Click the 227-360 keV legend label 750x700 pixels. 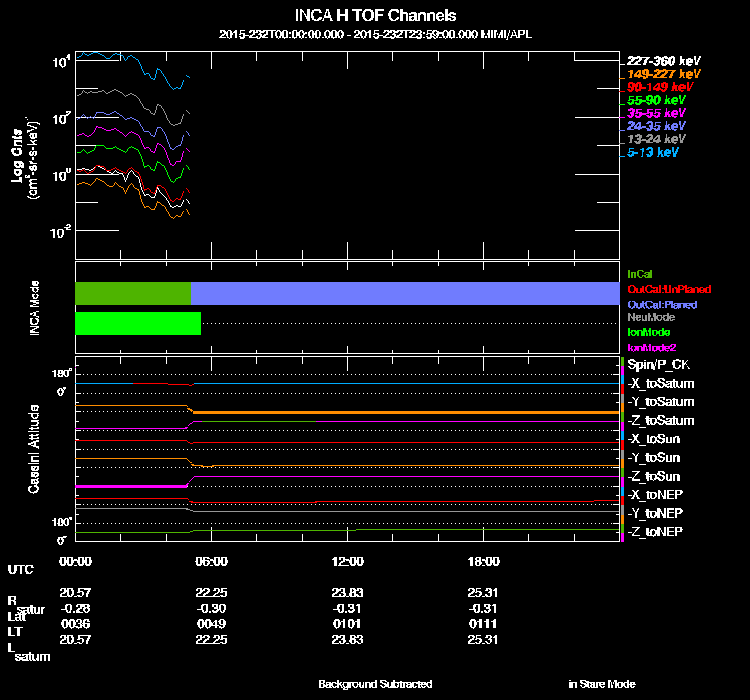(663, 61)
